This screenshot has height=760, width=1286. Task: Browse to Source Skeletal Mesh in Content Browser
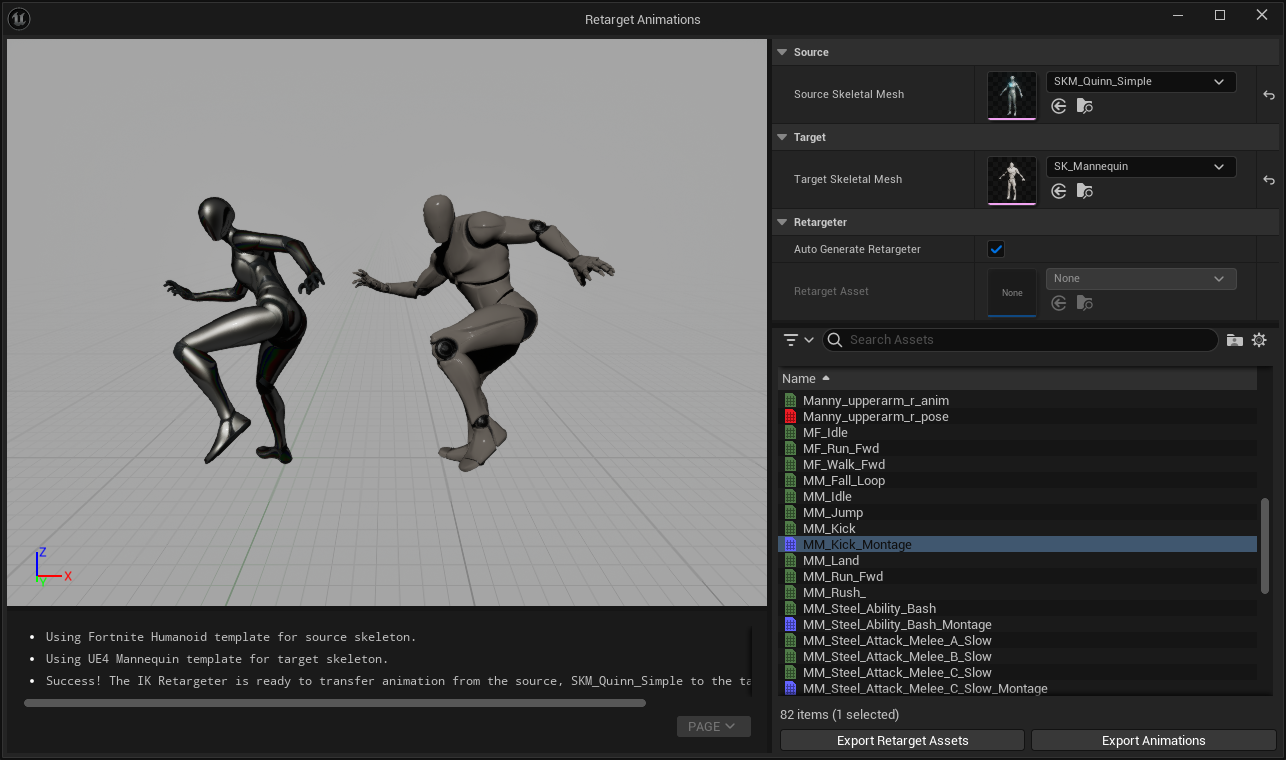click(x=1085, y=106)
